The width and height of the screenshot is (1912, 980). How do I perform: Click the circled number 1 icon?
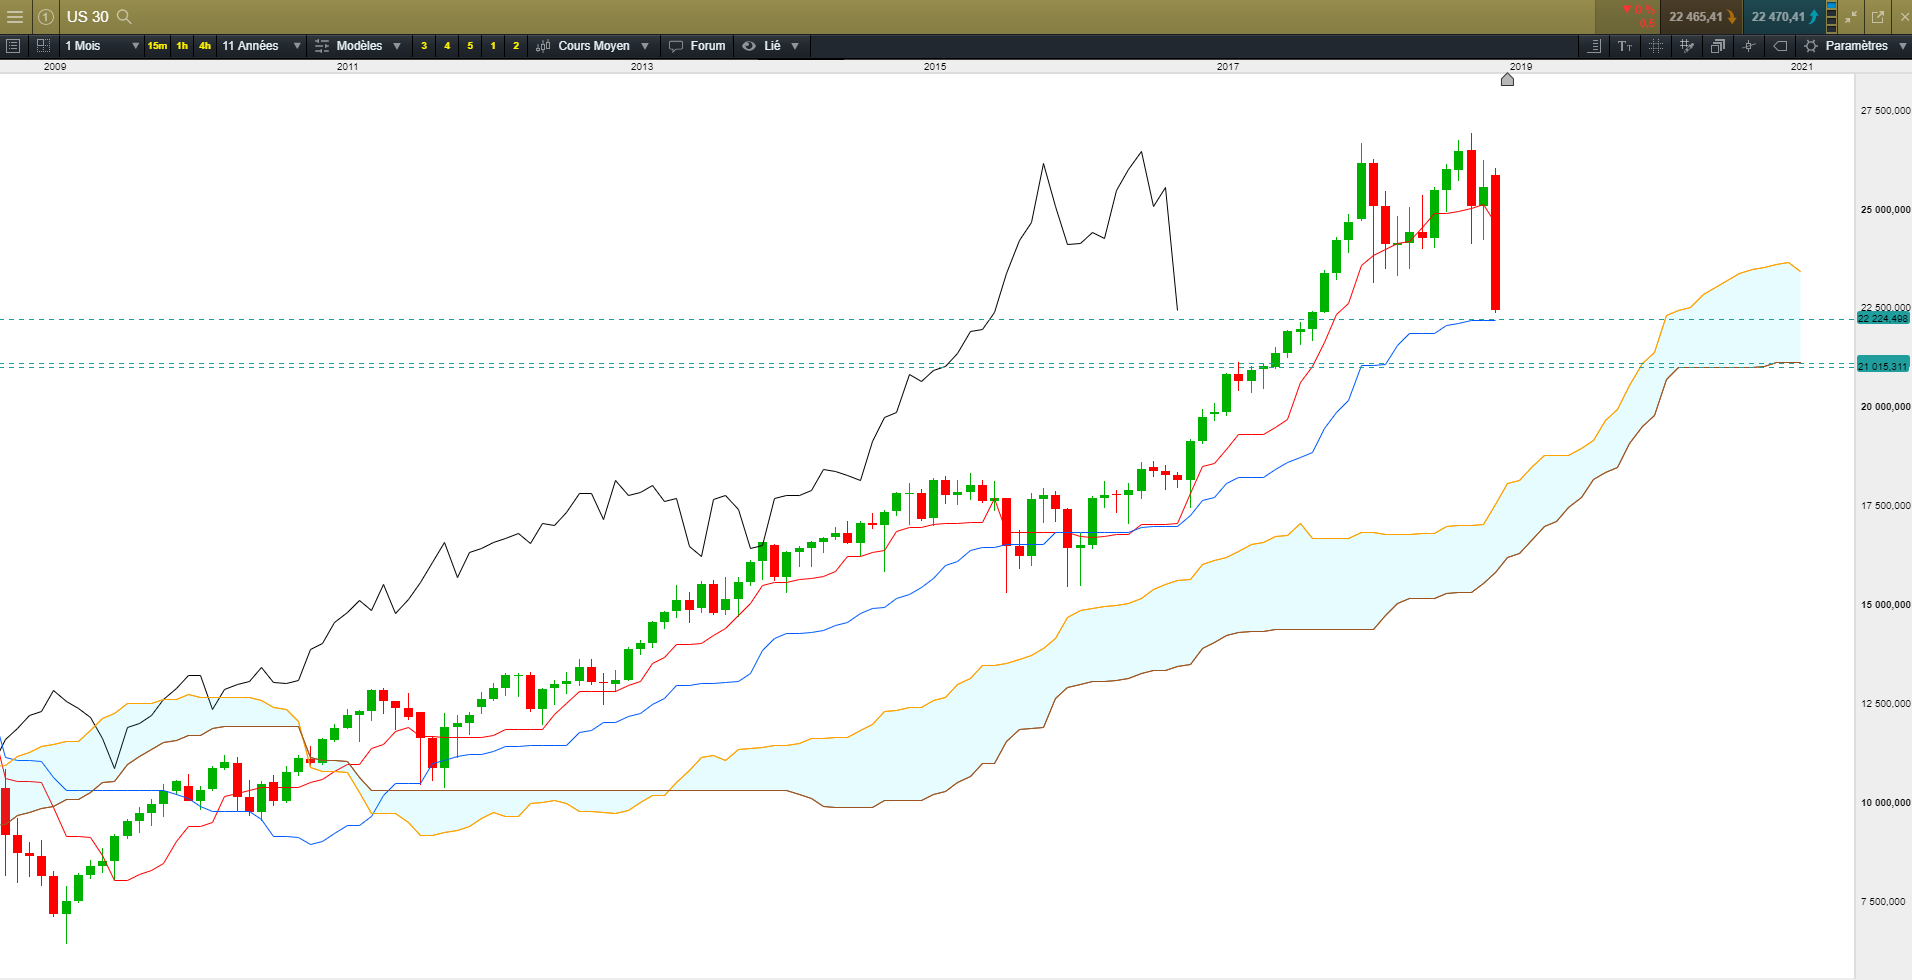46,17
